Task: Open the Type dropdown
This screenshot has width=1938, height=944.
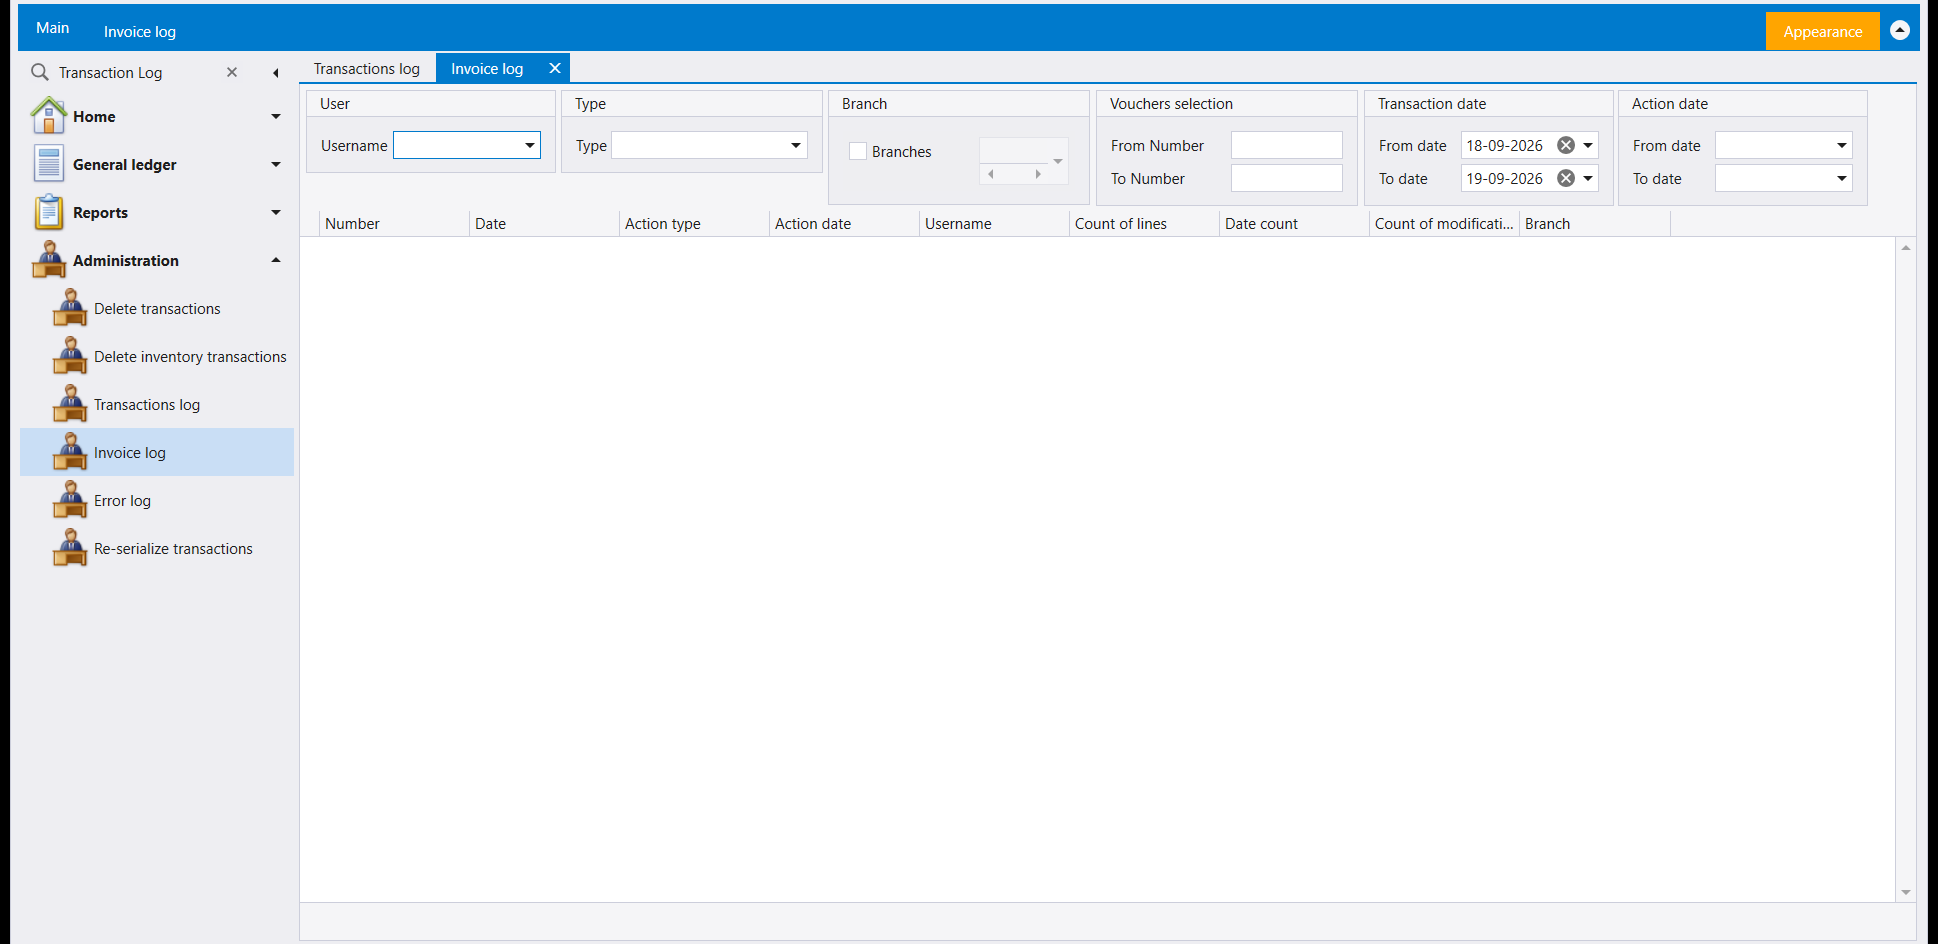Action: tap(796, 145)
